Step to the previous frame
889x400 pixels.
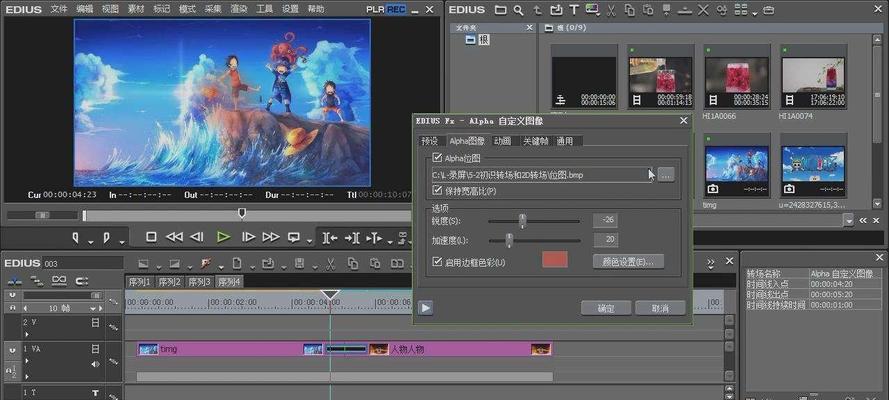tap(197, 237)
